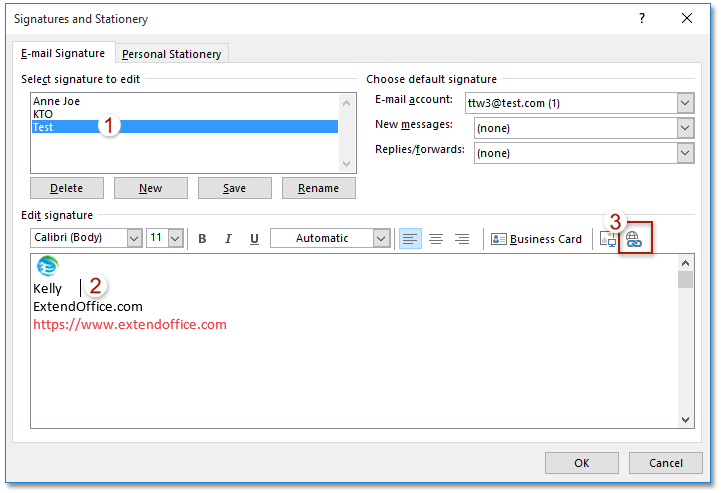
Task: Expand the Replies/forwards signature dropdown
Action: pyautogui.click(x=685, y=153)
